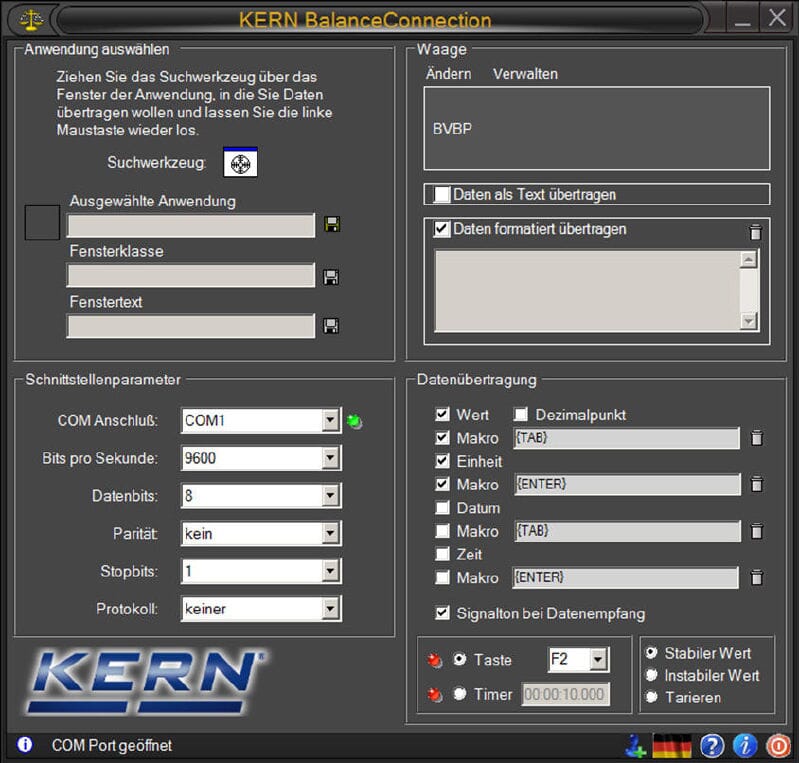Delete the second {TAB} Makro with trash icon
The width and height of the screenshot is (799, 763).
click(757, 531)
